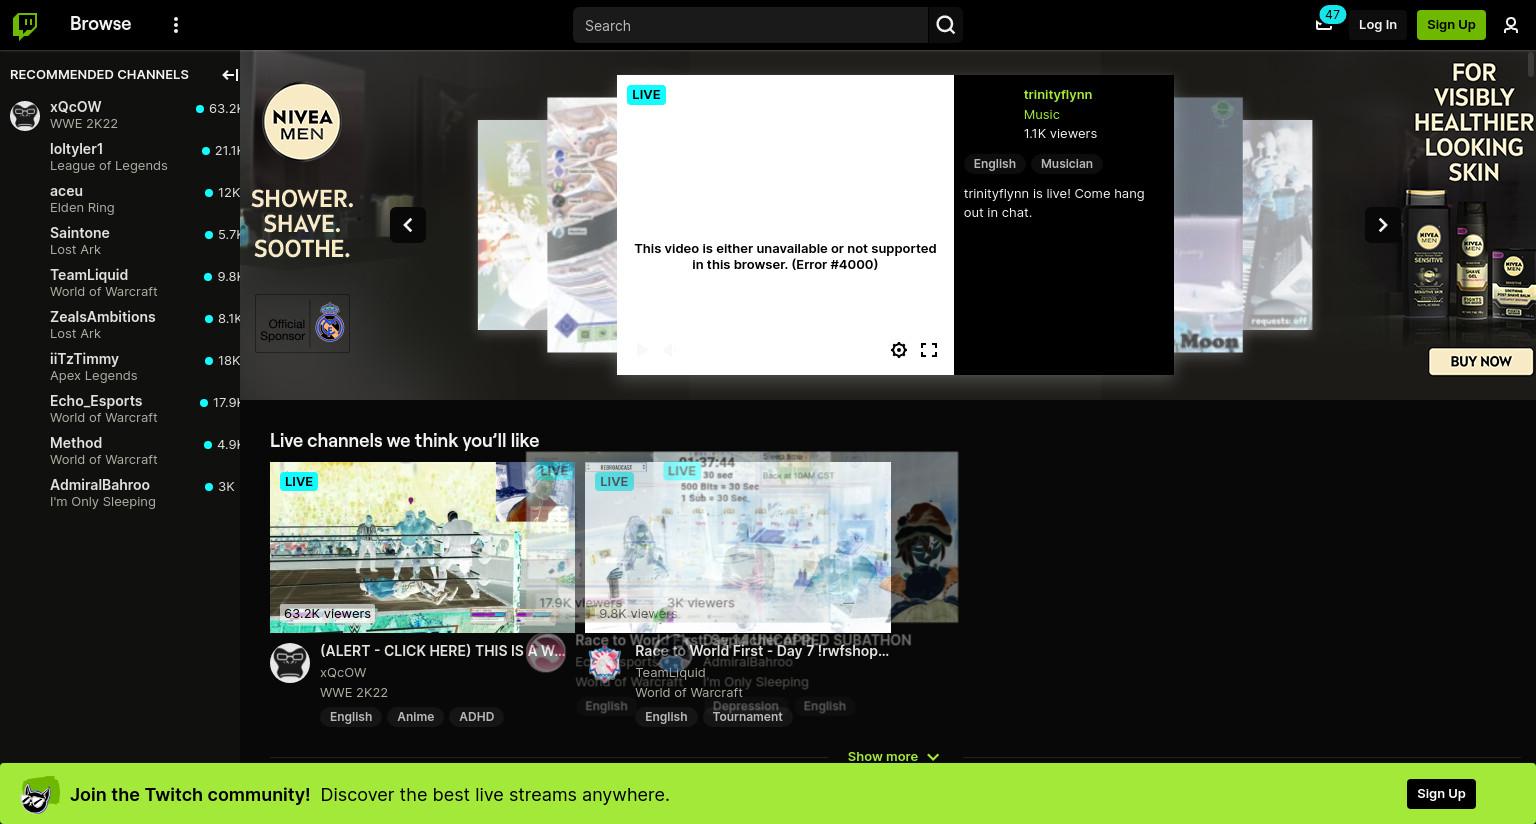Click Sign Up in top bar
Viewport: 1536px width, 824px height.
(1451, 25)
